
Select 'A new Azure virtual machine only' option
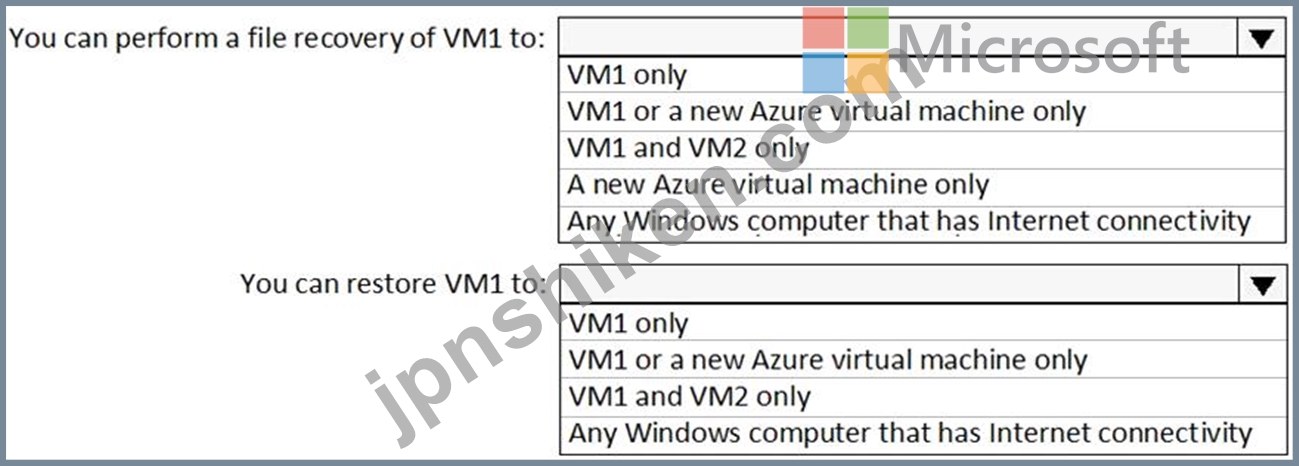coord(778,185)
